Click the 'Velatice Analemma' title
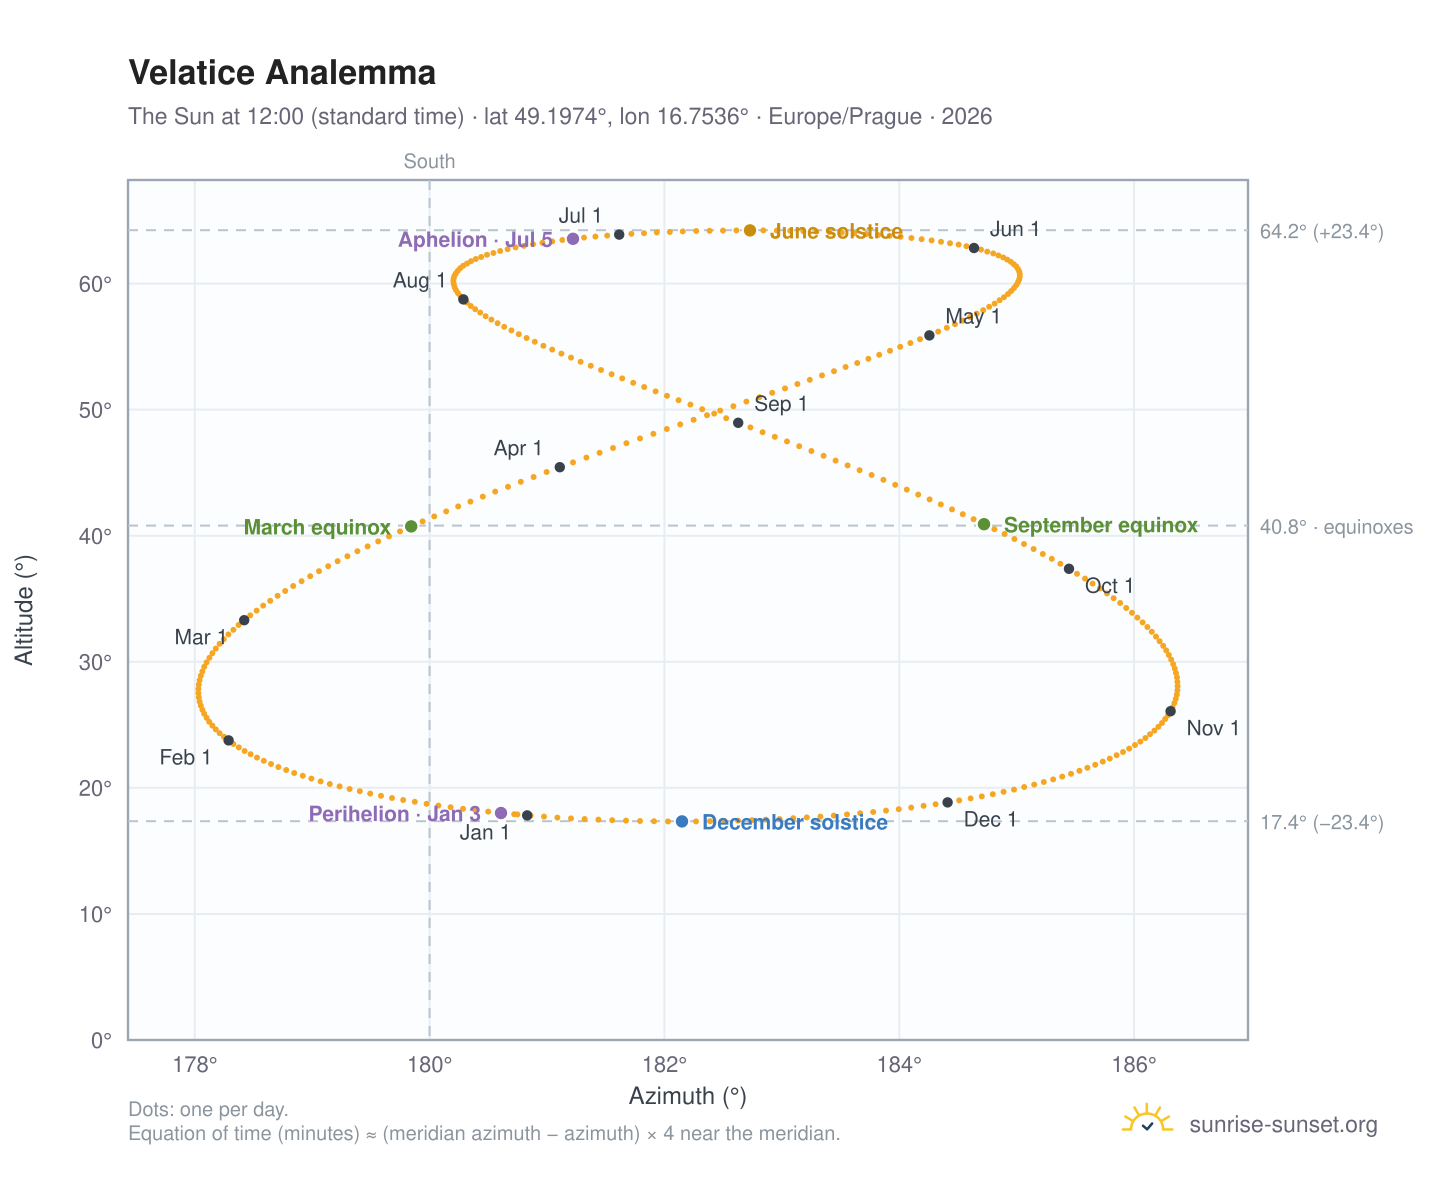The image size is (1448, 1188). [283, 73]
